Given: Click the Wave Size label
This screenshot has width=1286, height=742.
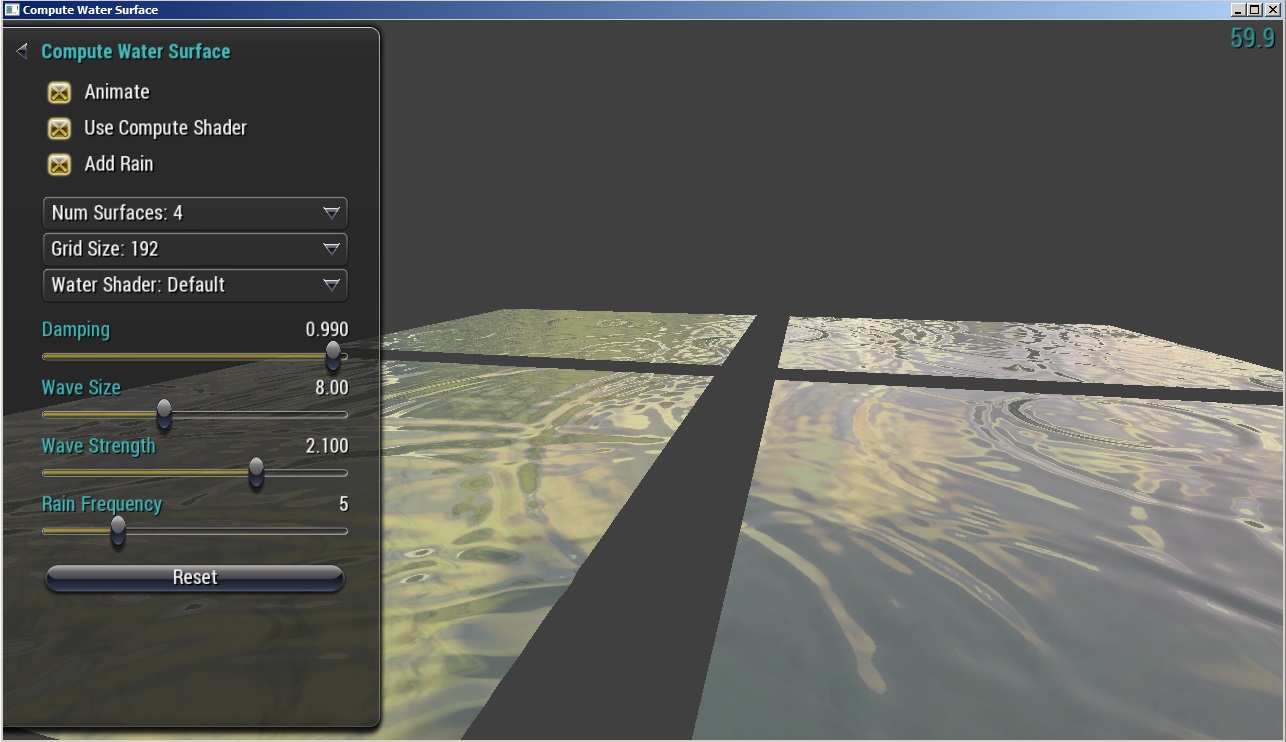Looking at the screenshot, I should click(81, 388).
